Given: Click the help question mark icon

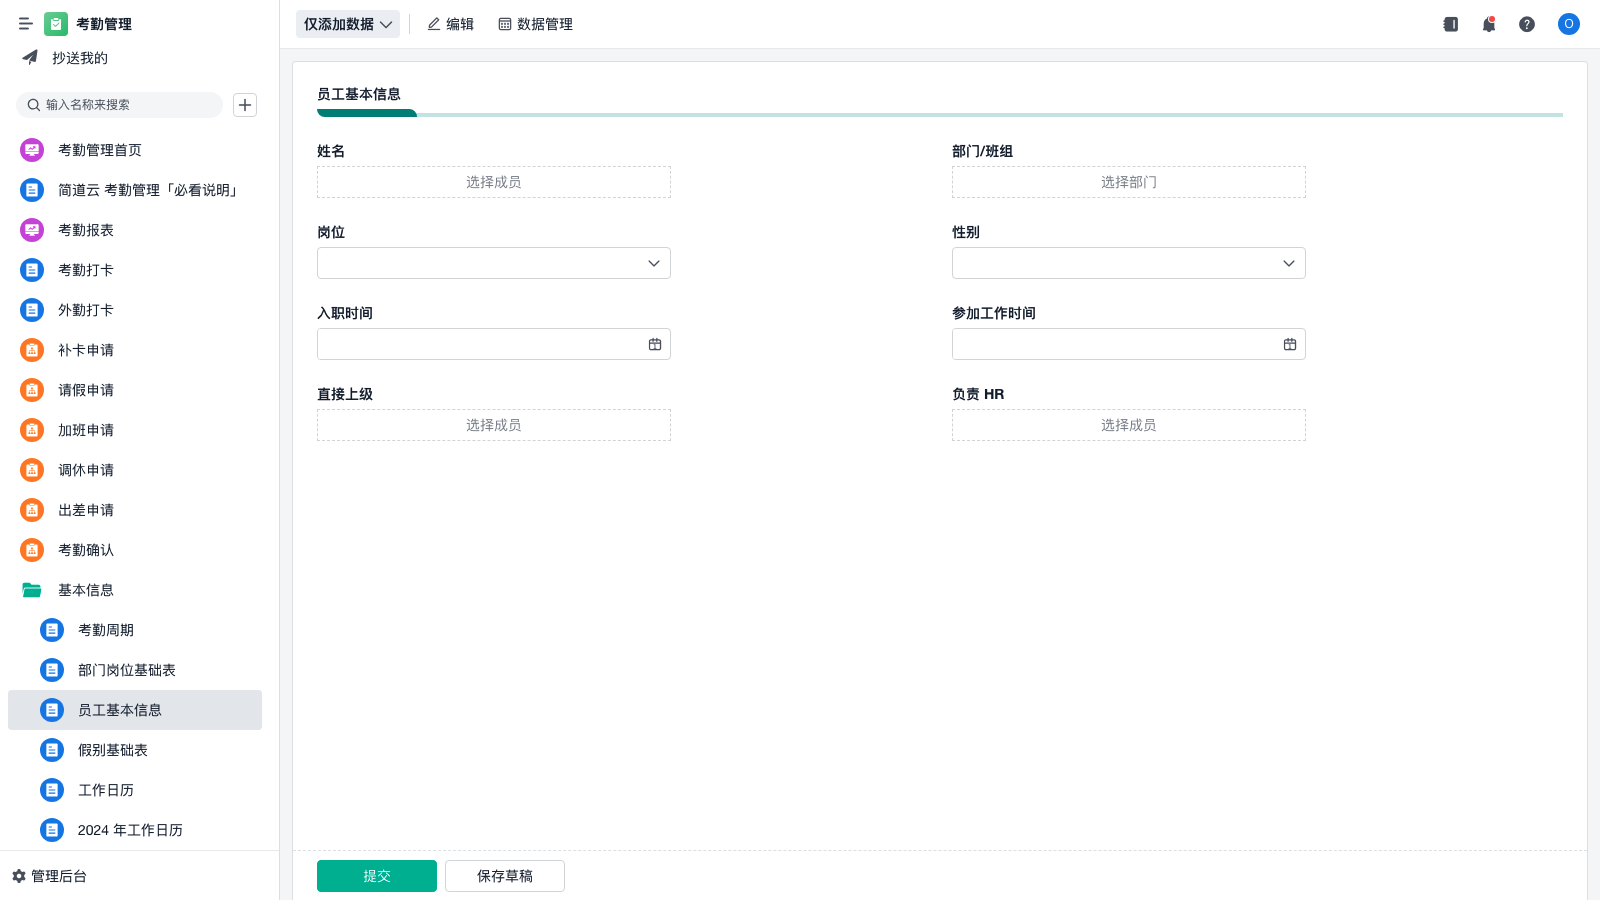Looking at the screenshot, I should [x=1527, y=24].
